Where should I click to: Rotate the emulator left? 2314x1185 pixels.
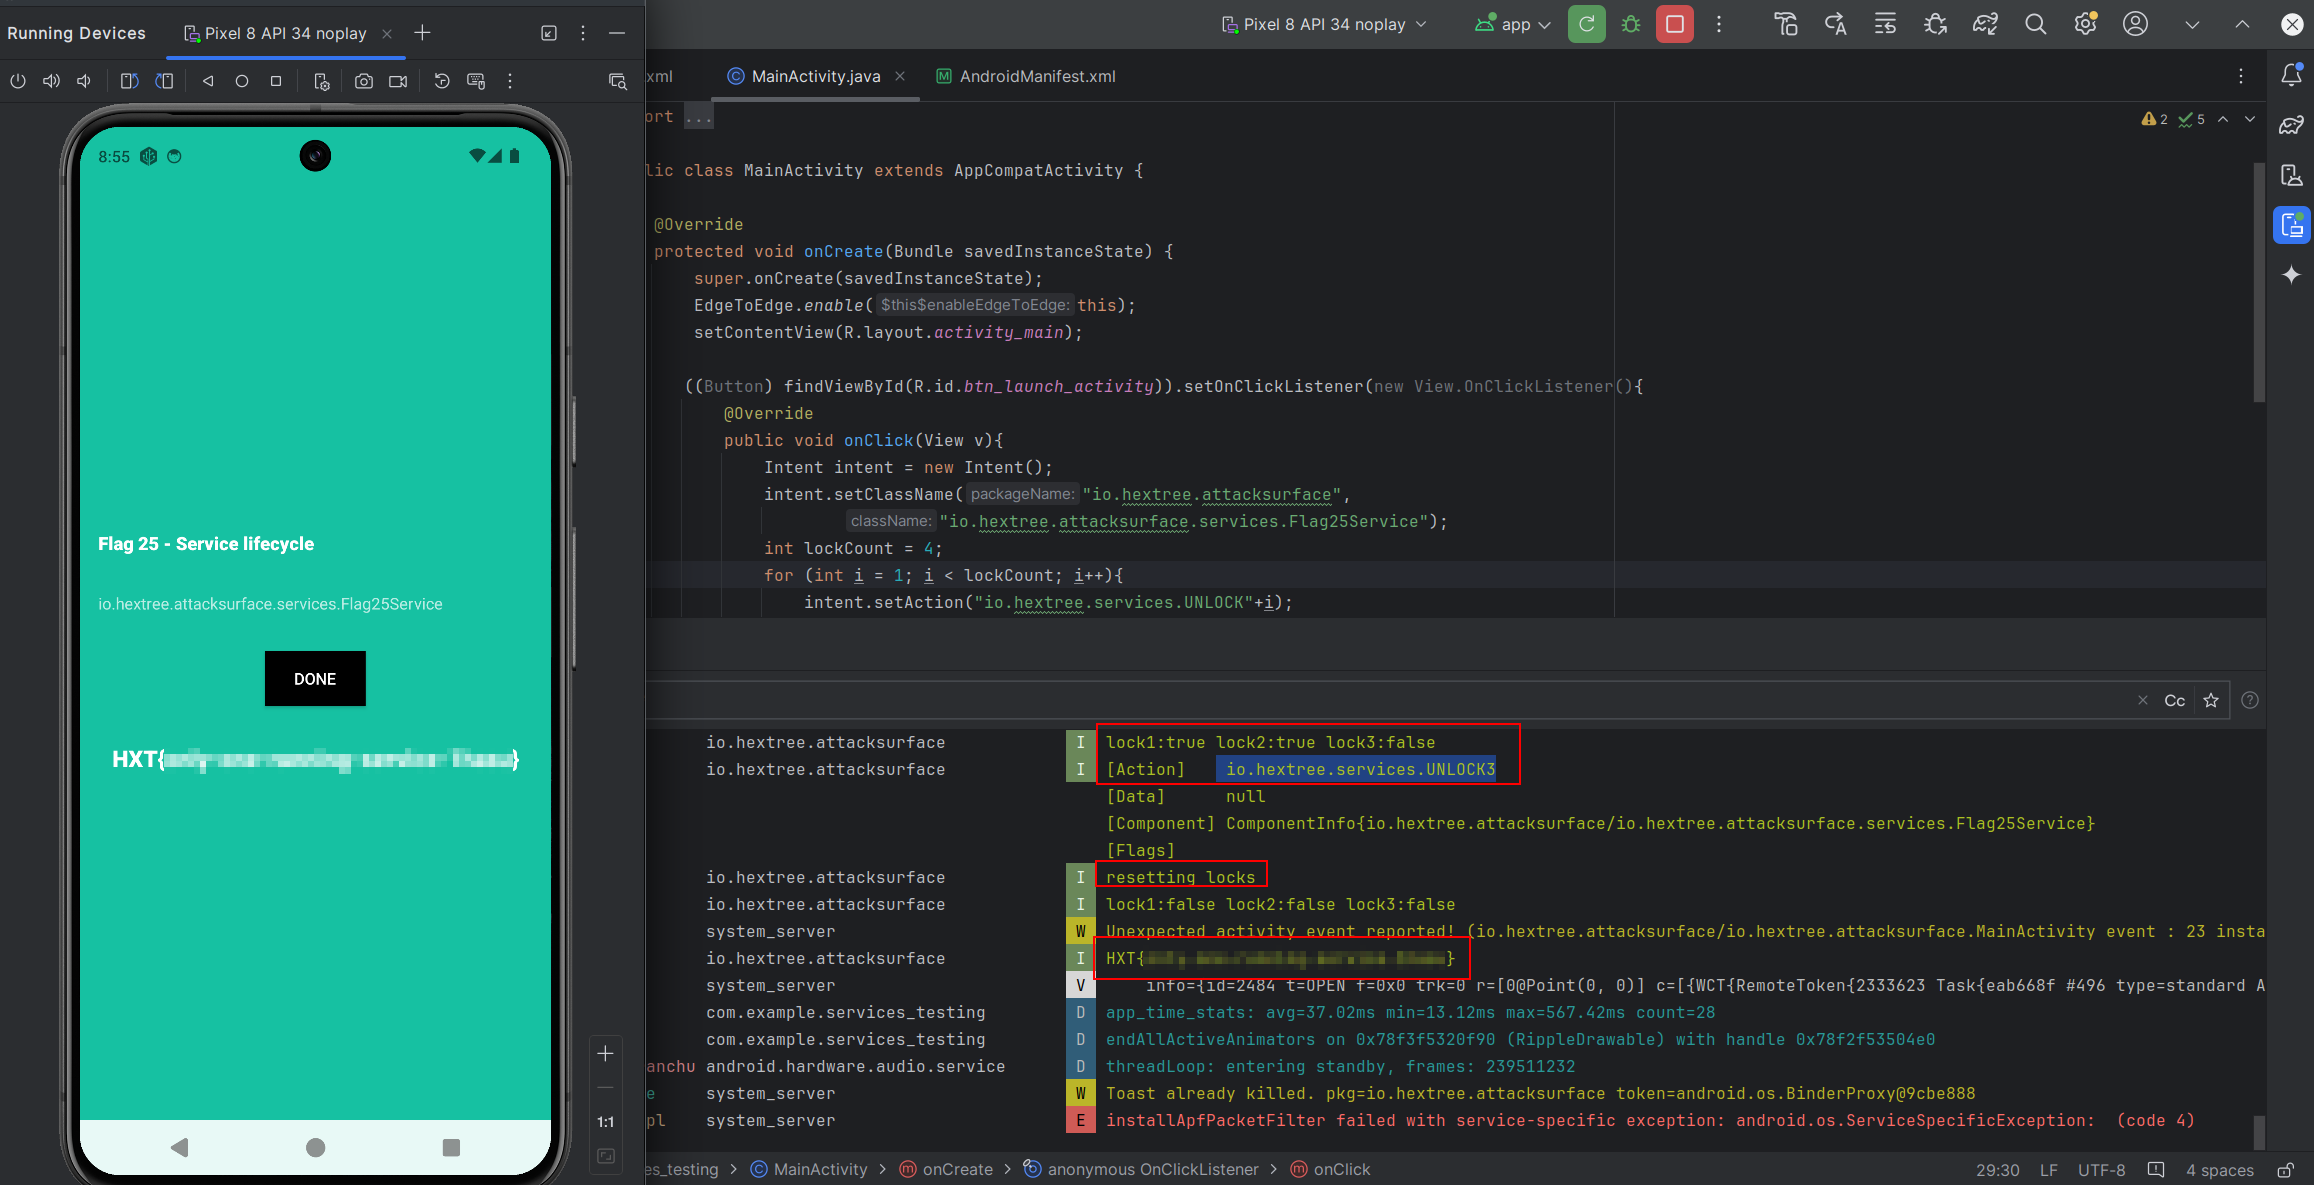click(129, 81)
